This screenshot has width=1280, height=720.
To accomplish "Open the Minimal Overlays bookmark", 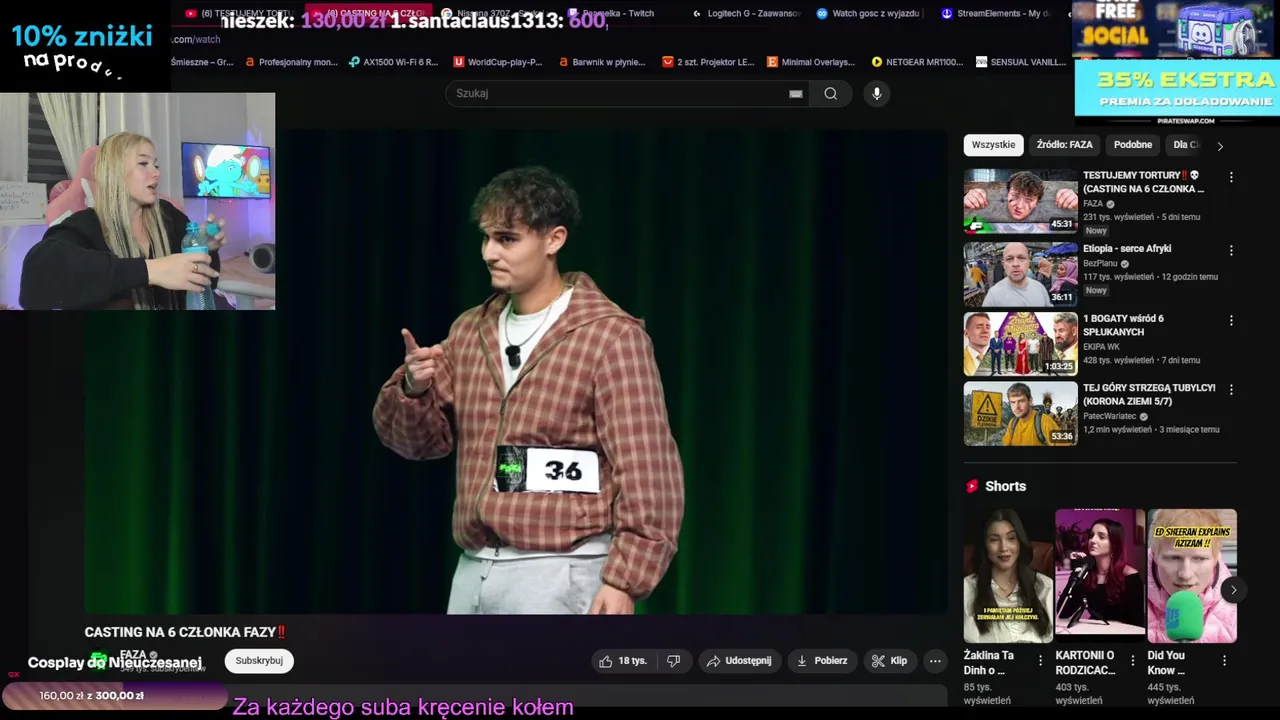I will click(x=811, y=62).
